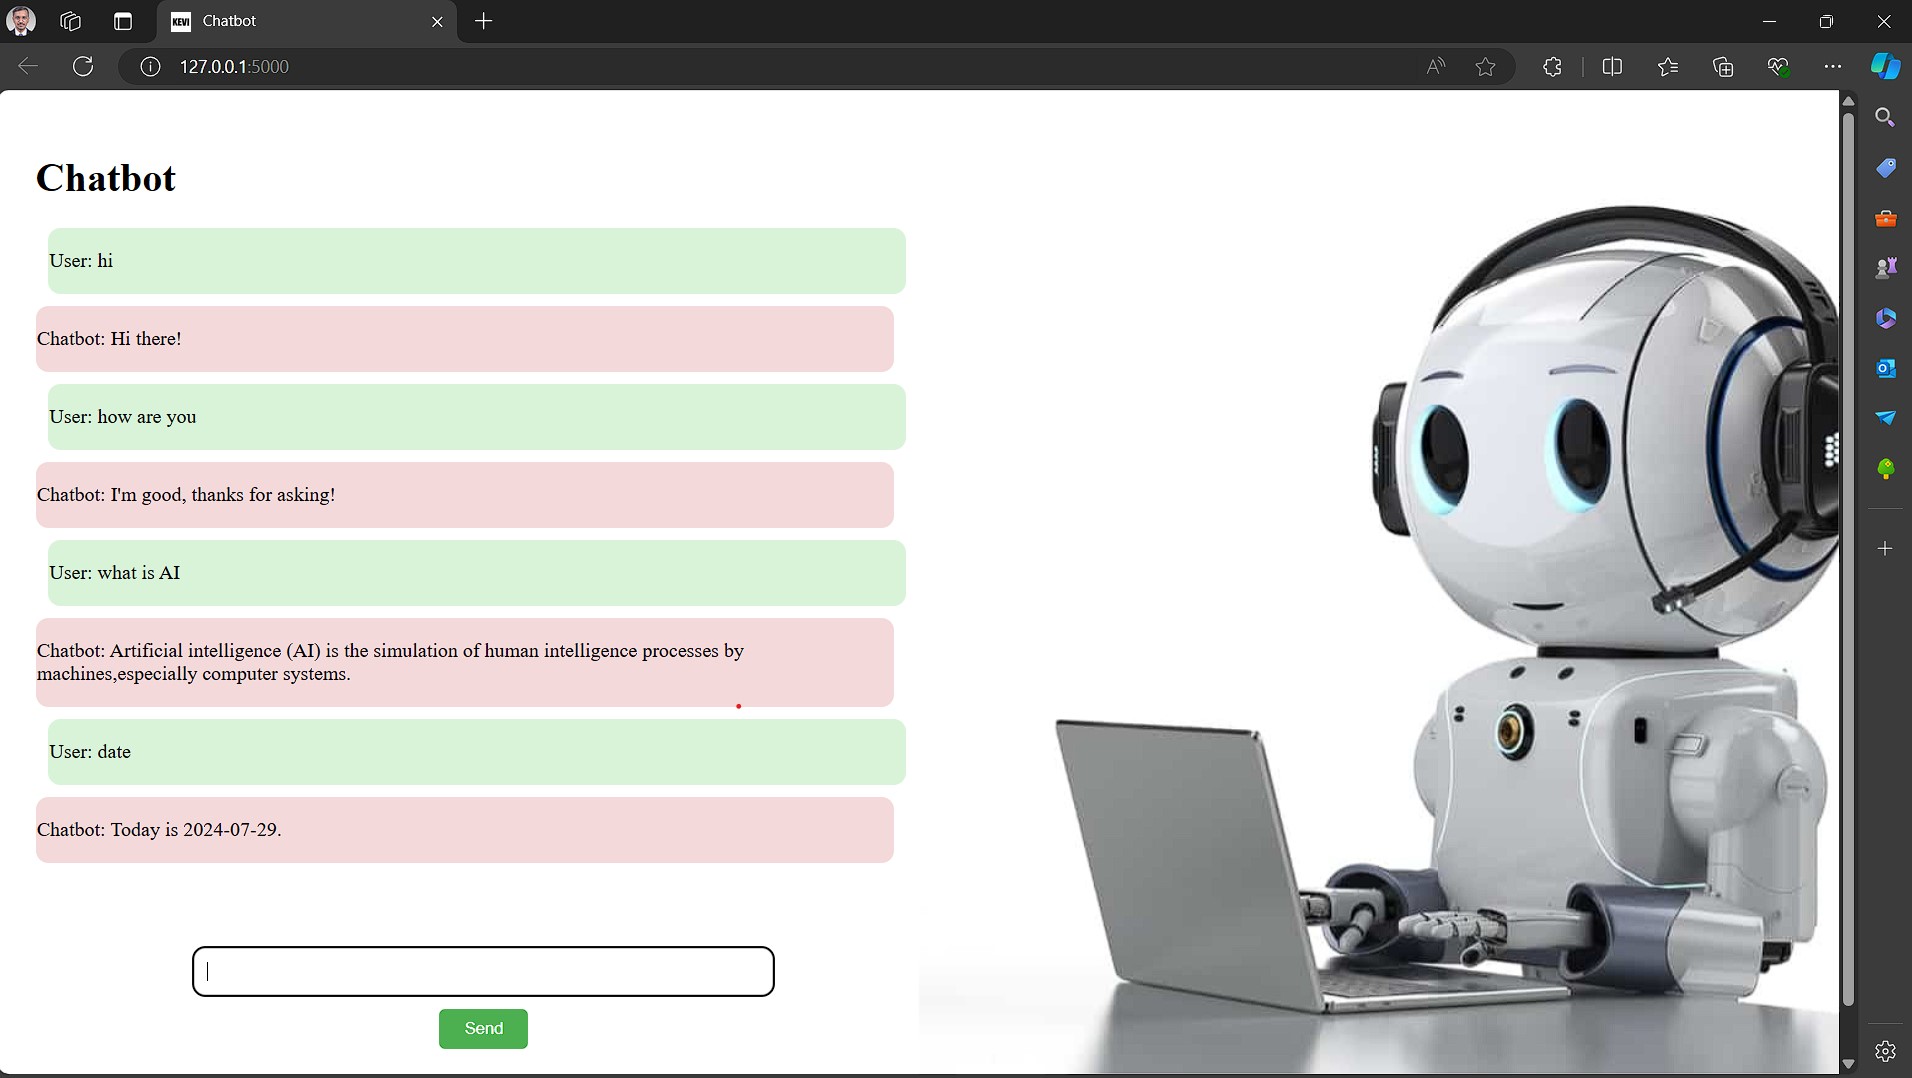The image size is (1912, 1078).
Task: Open green tree icon in sidebar
Action: tap(1885, 468)
